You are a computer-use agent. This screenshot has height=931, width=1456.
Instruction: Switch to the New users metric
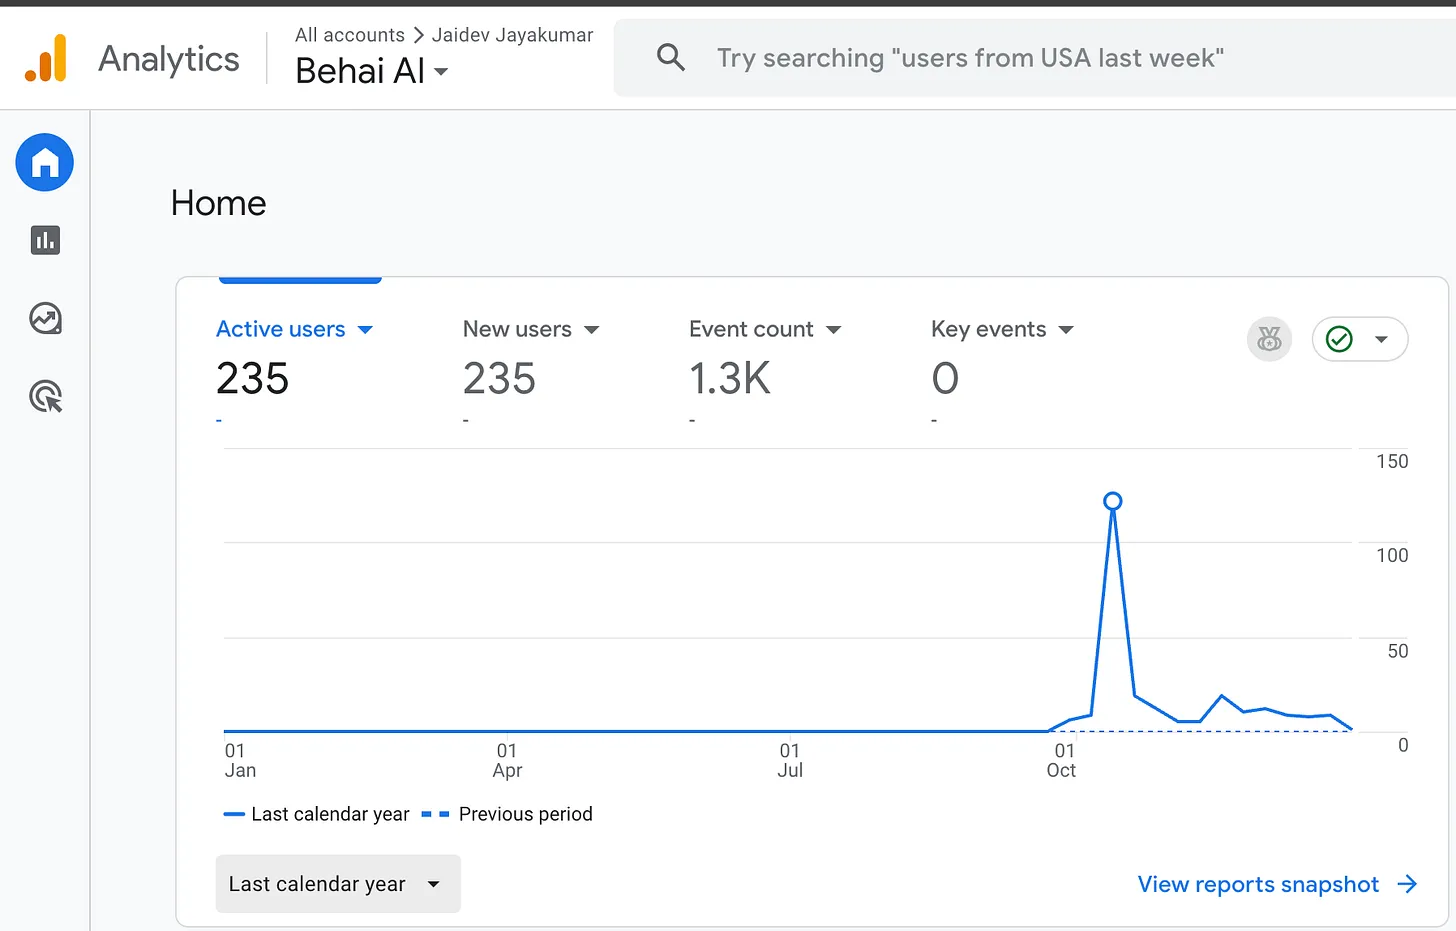(x=517, y=329)
